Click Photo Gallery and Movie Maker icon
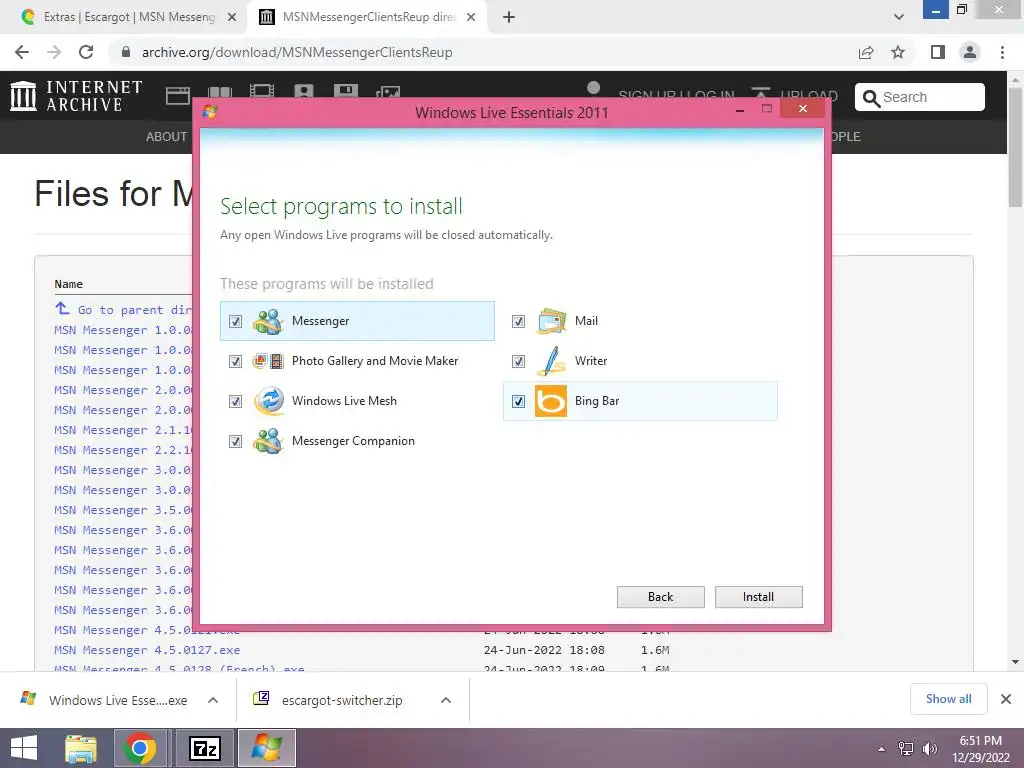The height and width of the screenshot is (768, 1024). point(268,361)
